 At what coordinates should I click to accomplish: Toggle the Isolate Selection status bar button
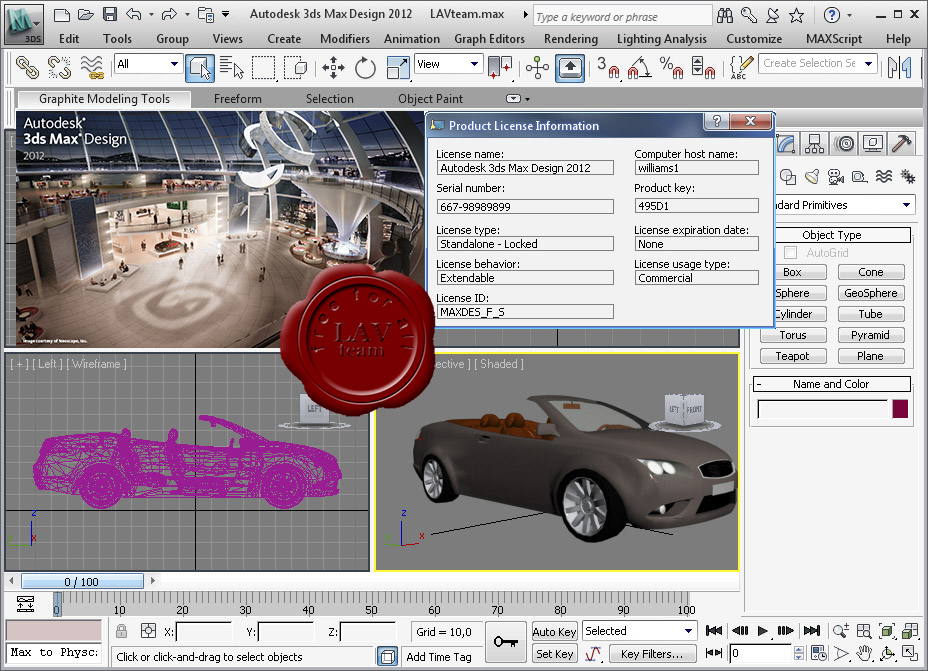pos(388,656)
